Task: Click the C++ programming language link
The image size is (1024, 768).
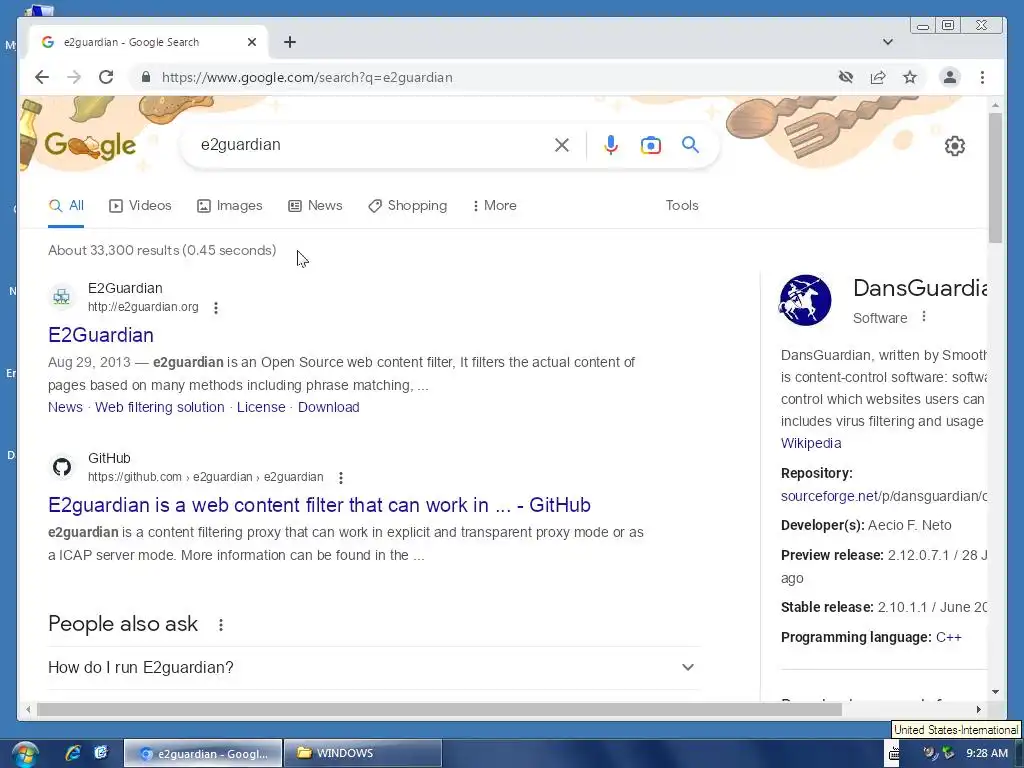Action: pos(948,637)
